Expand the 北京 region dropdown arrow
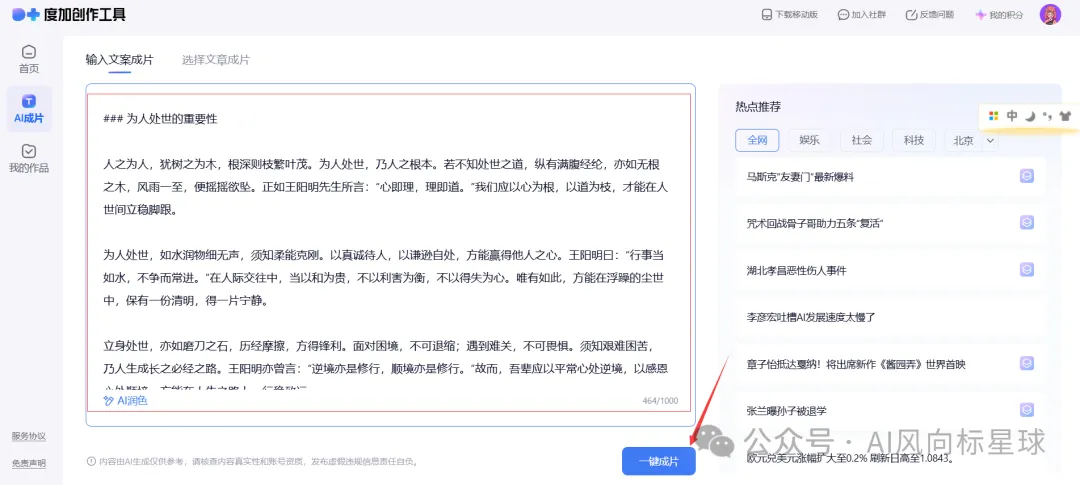1080x485 pixels. [x=990, y=141]
